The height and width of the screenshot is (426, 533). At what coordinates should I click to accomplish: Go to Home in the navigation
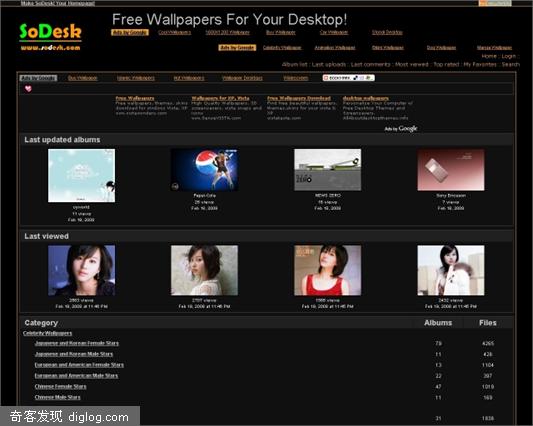pos(489,56)
